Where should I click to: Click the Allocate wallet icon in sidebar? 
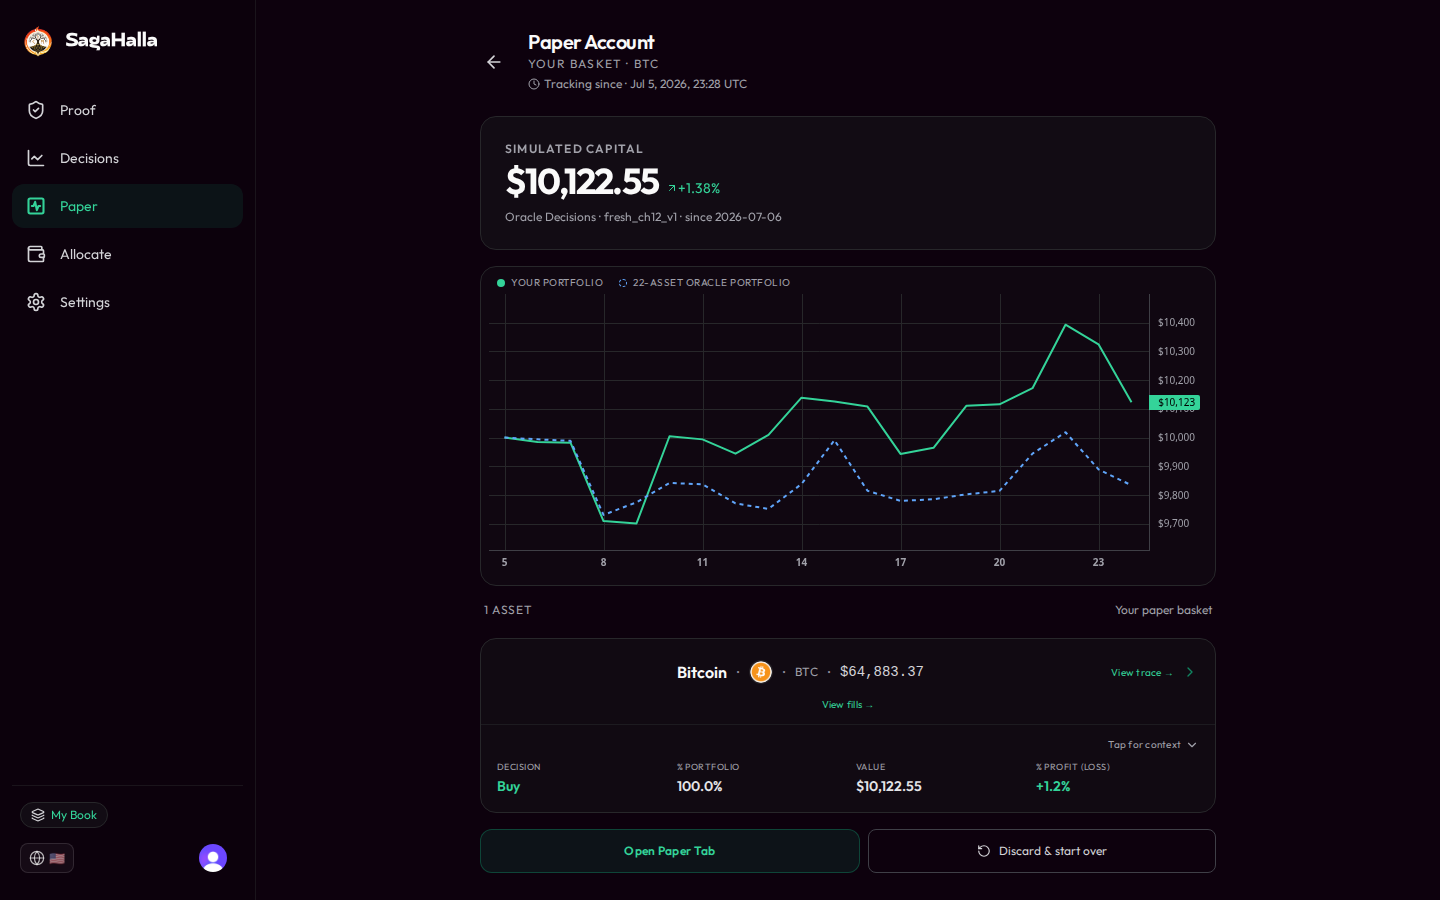[x=36, y=254]
